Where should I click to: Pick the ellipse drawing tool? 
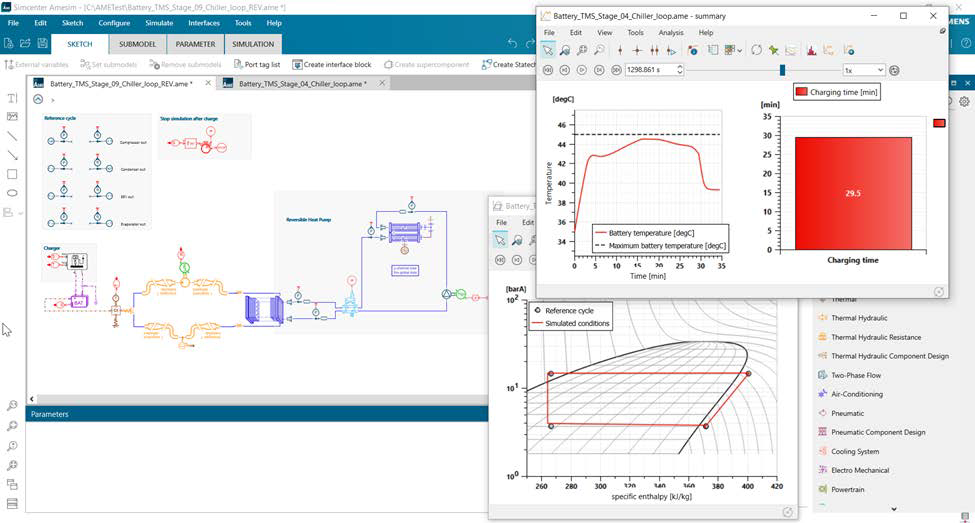click(x=12, y=192)
